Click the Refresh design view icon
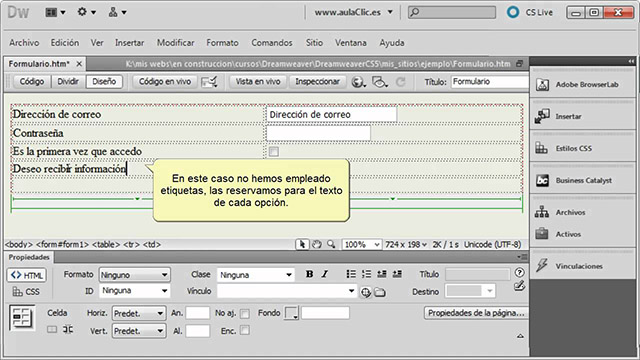The image size is (640, 360). coord(401,82)
